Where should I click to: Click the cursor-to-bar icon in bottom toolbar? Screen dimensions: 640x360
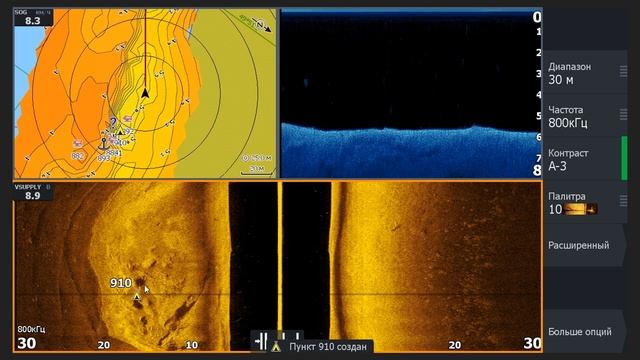pos(261,341)
